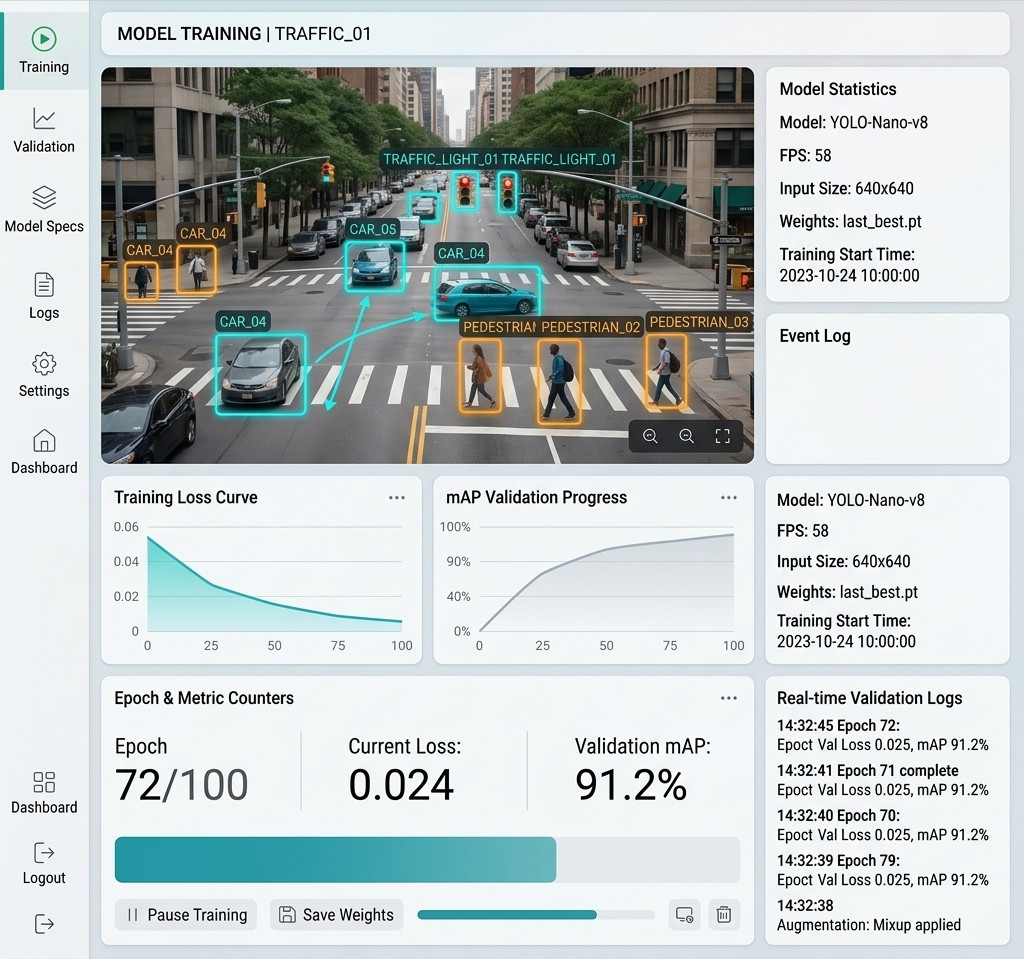Zoom out on the detection preview

click(686, 436)
